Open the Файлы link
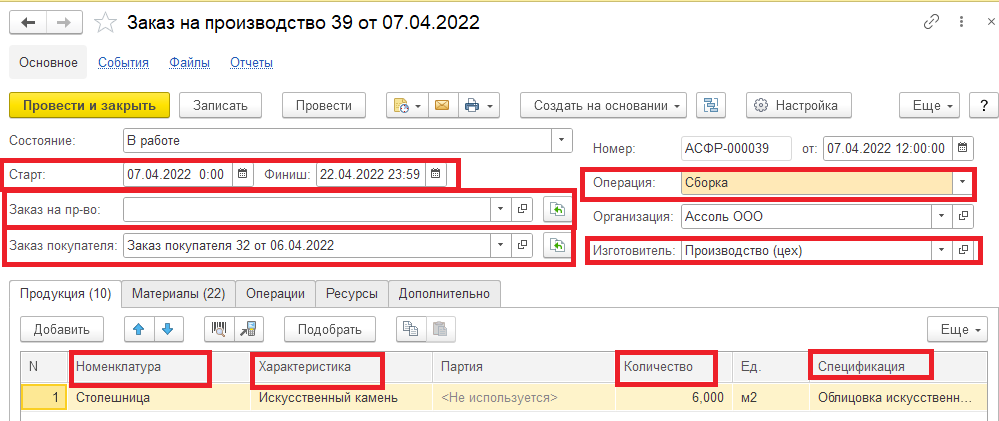 point(189,62)
